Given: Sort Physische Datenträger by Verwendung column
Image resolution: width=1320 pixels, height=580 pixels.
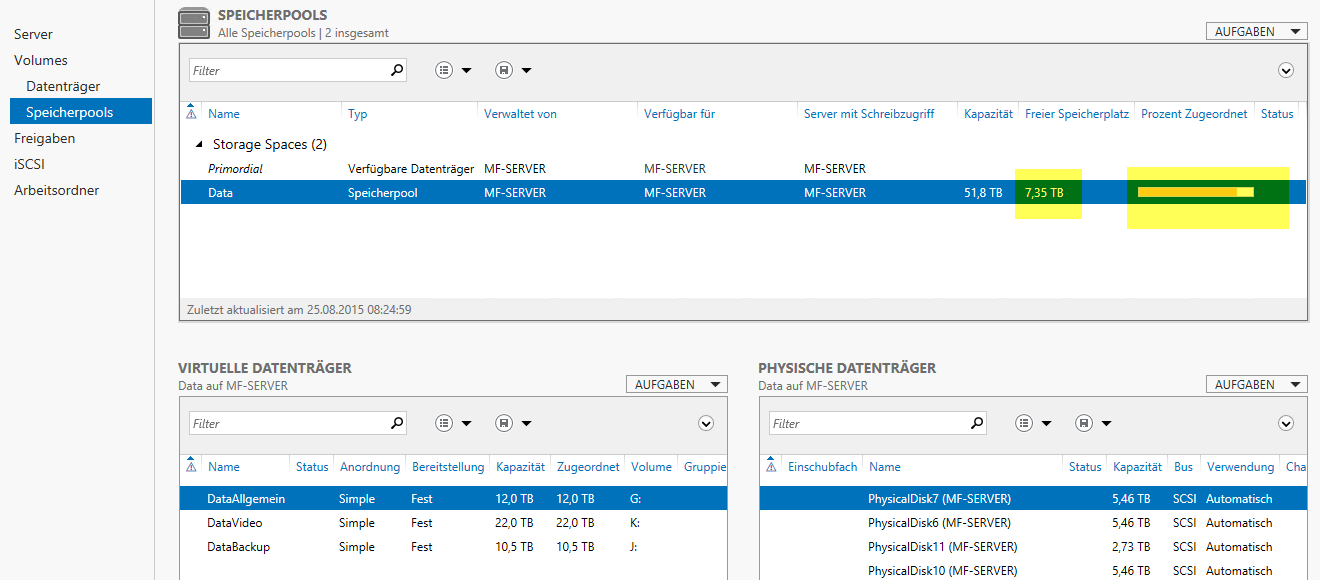Looking at the screenshot, I should tap(1240, 467).
